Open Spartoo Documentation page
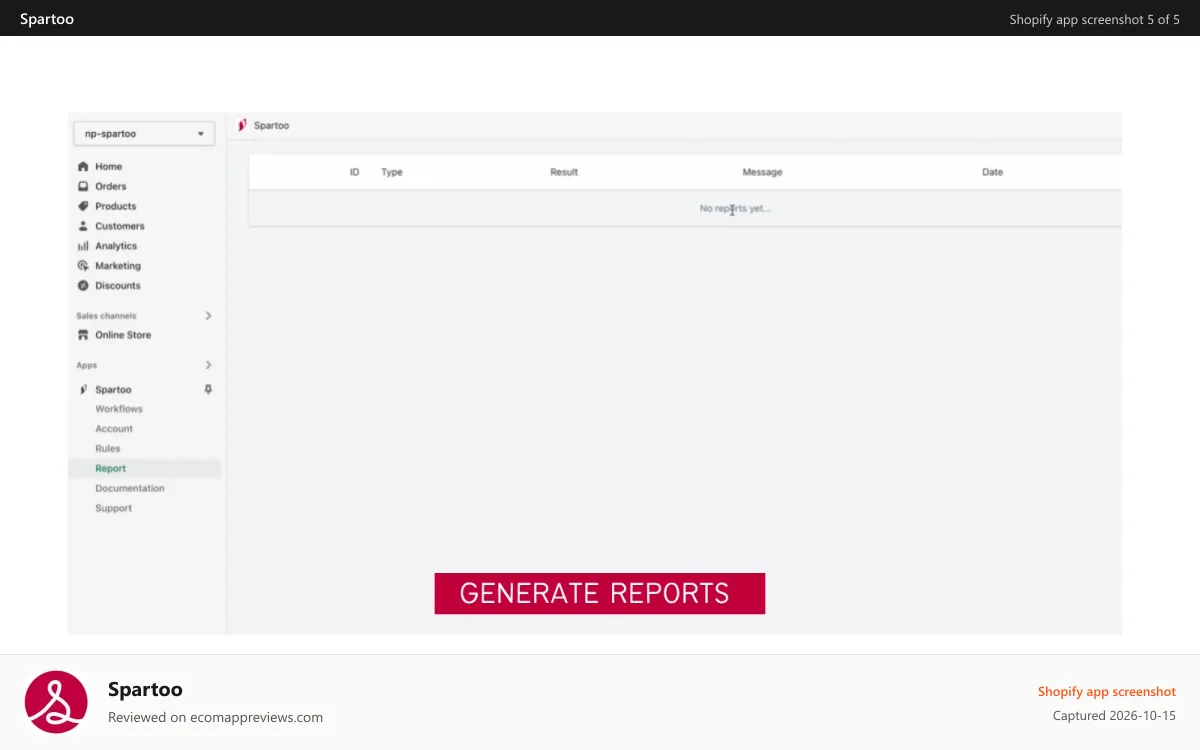The image size is (1200, 750). [130, 488]
